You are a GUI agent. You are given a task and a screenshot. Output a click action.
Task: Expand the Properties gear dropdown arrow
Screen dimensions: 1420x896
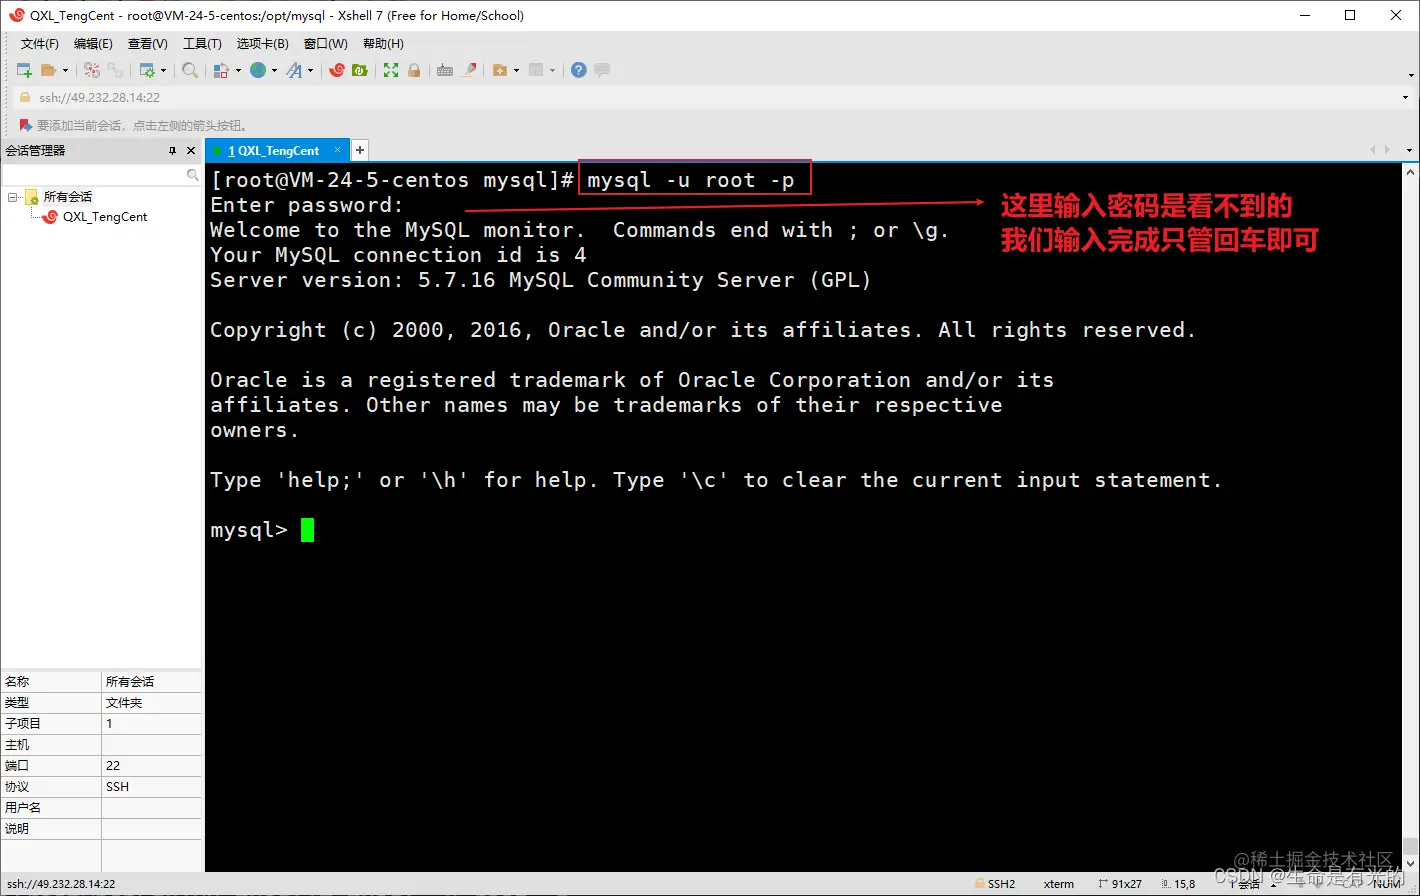point(164,70)
